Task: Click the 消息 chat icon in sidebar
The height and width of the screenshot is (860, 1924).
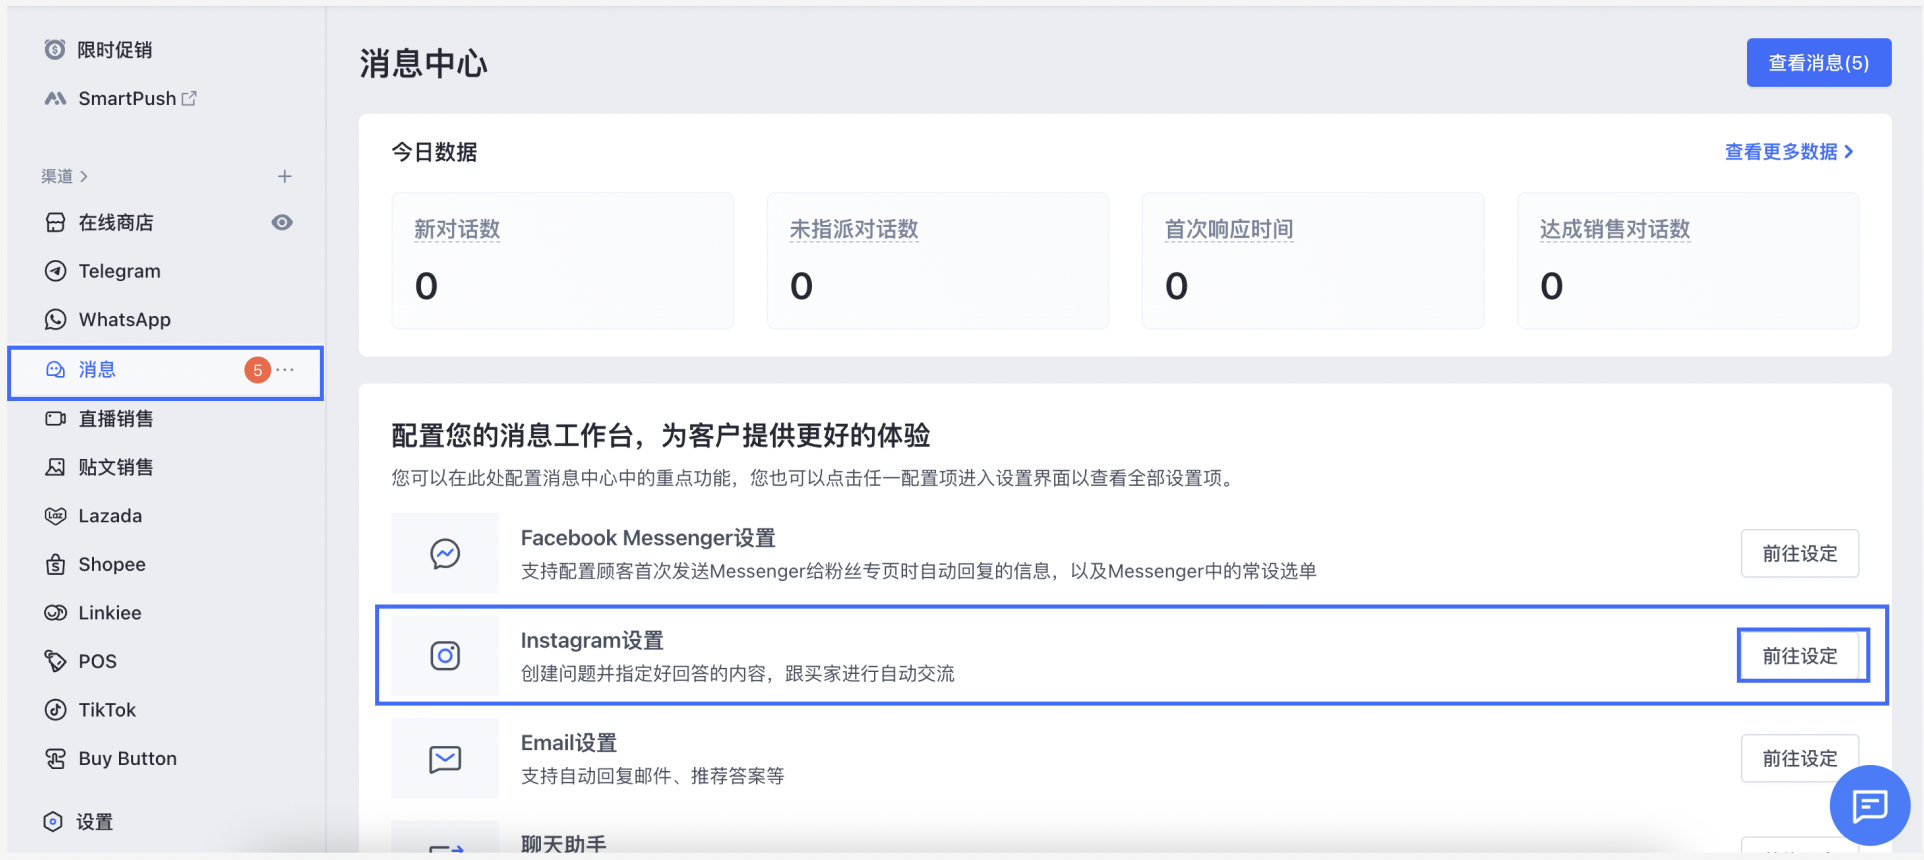Action: (x=55, y=370)
